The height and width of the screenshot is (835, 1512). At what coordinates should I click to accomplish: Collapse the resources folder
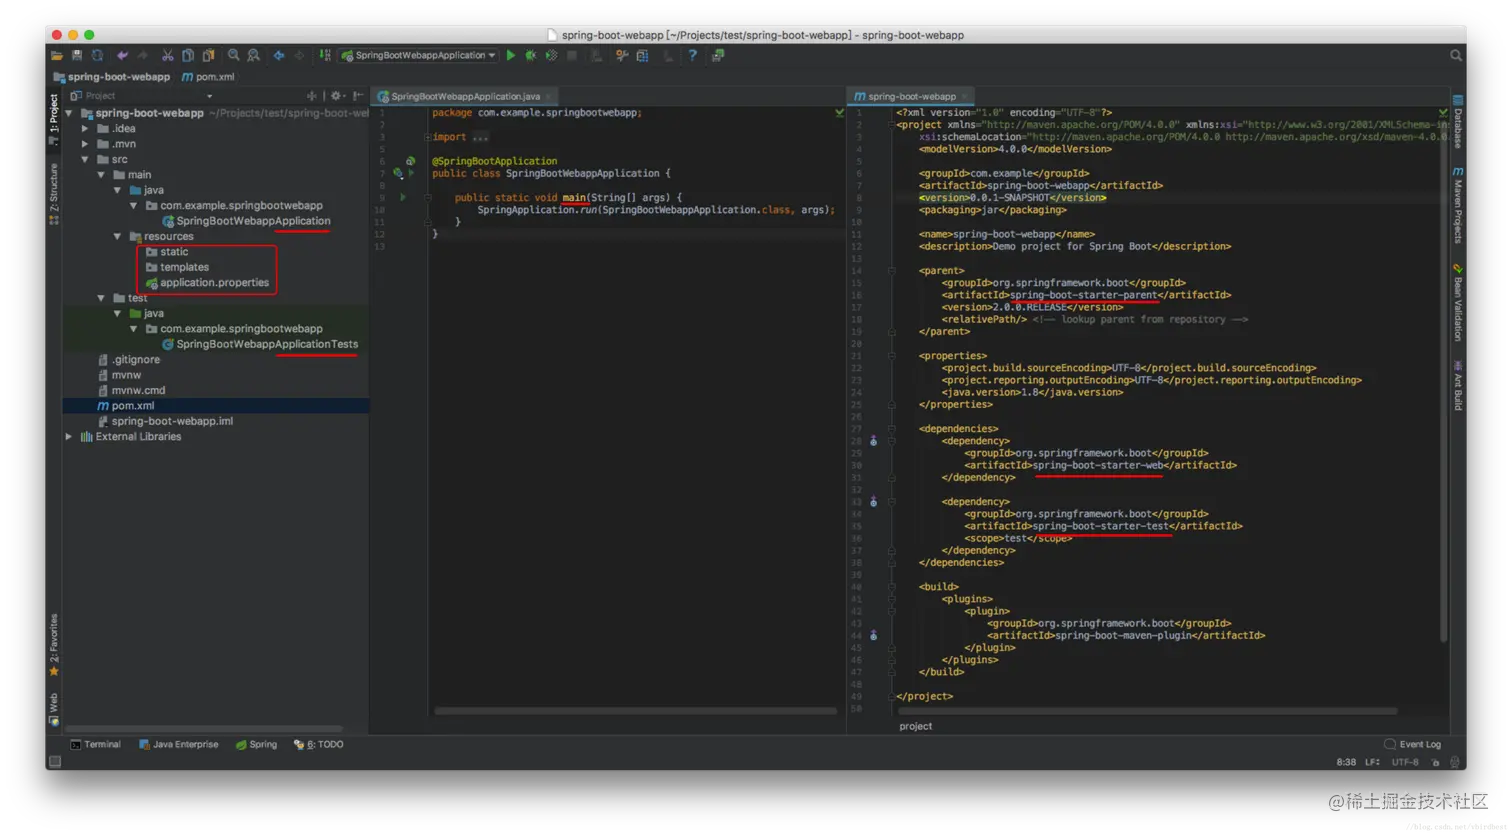click(x=117, y=237)
